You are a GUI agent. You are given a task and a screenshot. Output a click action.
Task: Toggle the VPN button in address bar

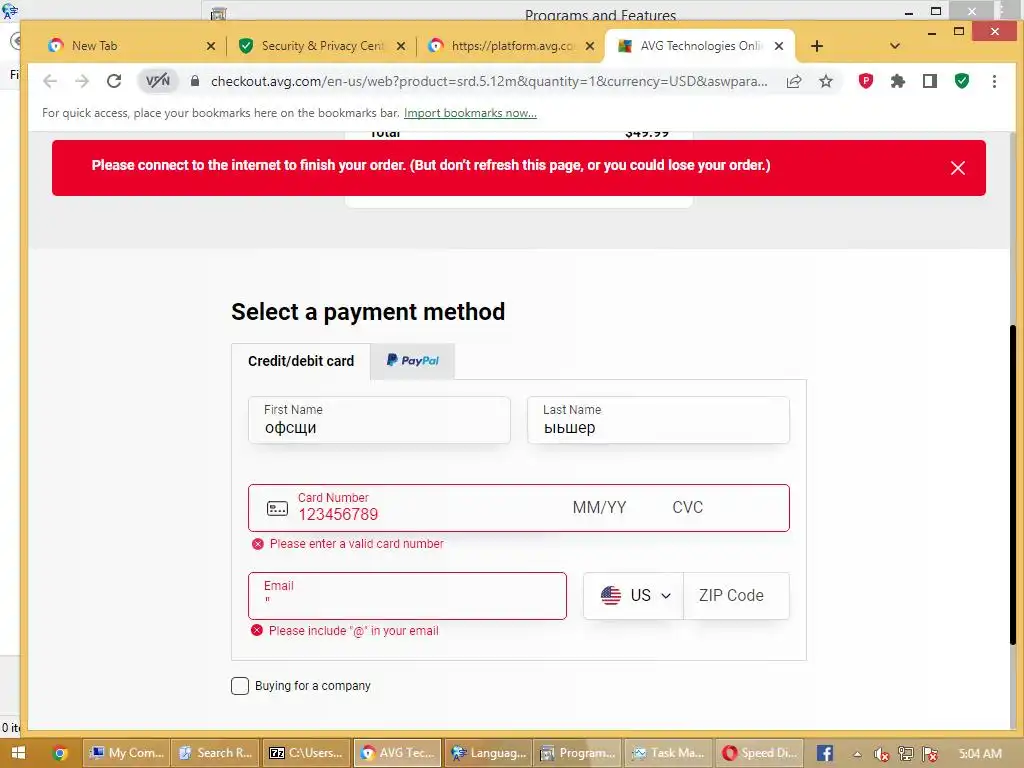click(157, 81)
